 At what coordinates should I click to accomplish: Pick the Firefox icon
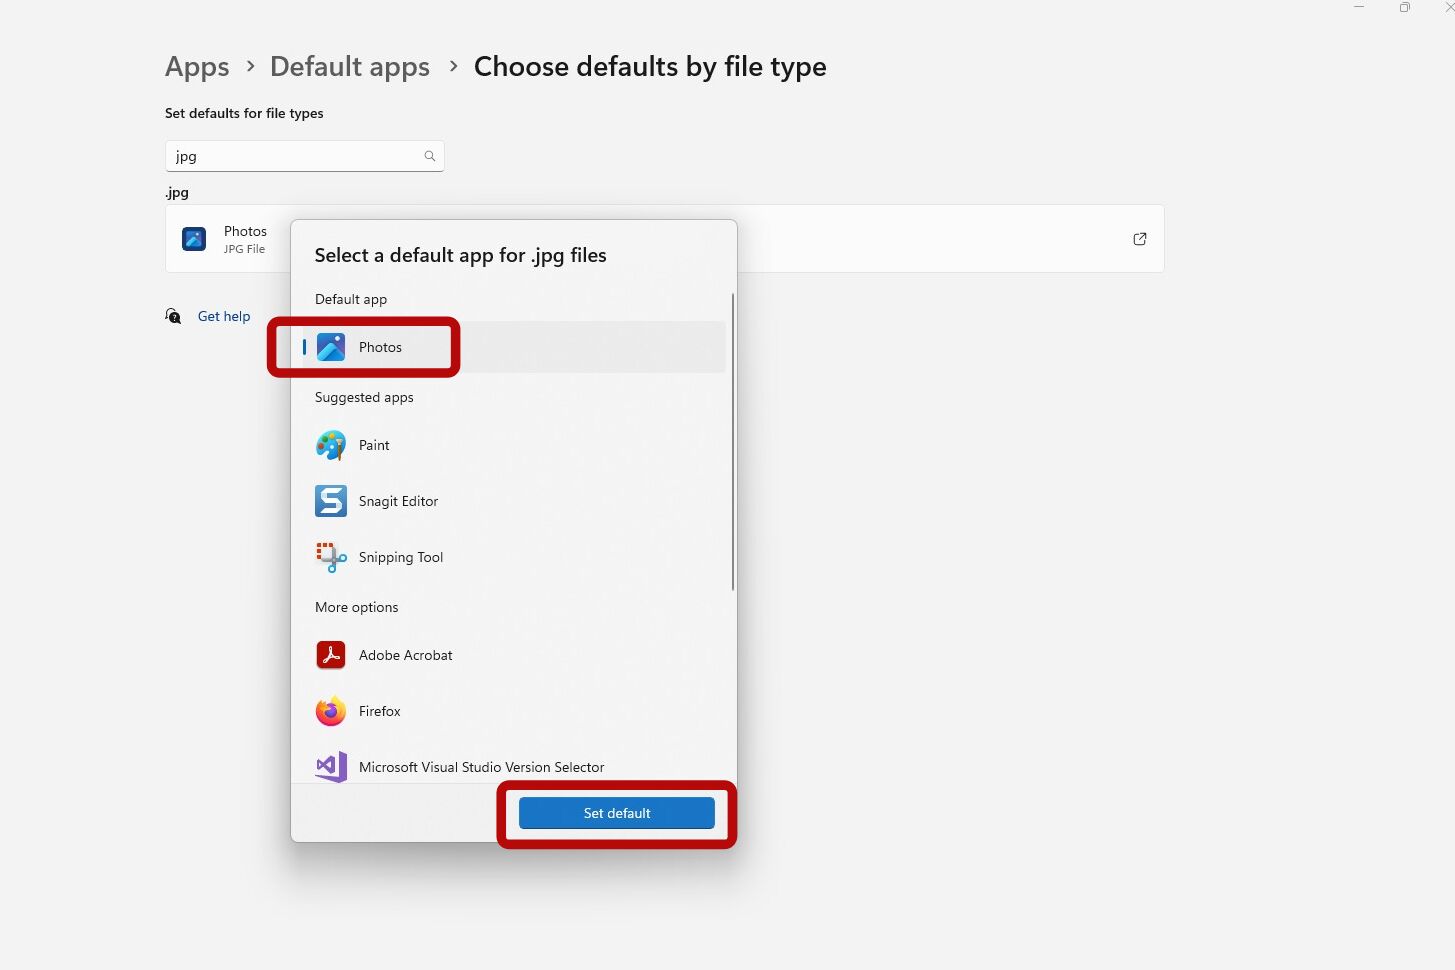coord(331,711)
